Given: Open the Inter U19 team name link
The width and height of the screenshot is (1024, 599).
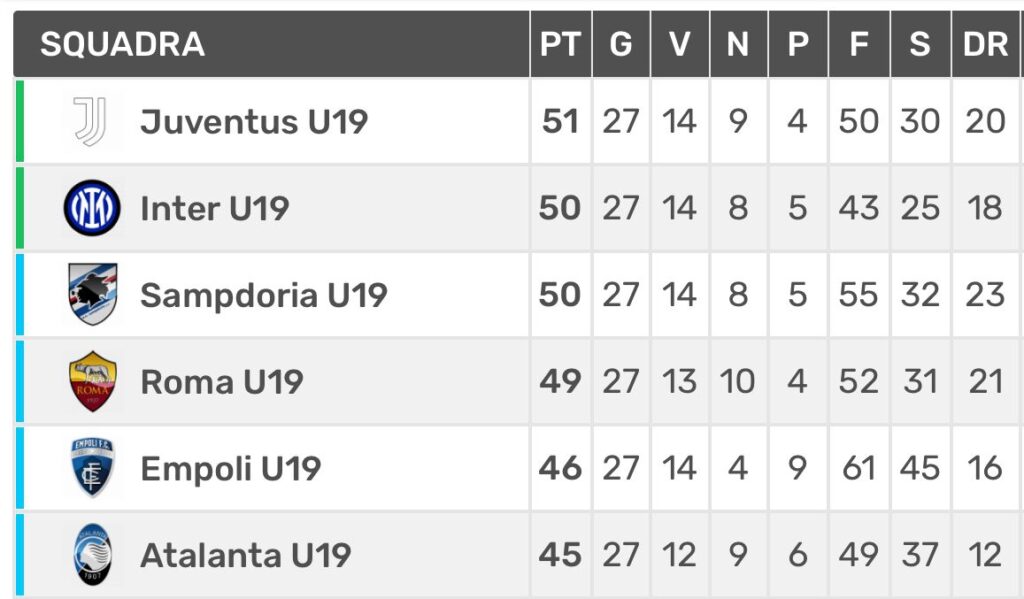Looking at the screenshot, I should click(215, 208).
